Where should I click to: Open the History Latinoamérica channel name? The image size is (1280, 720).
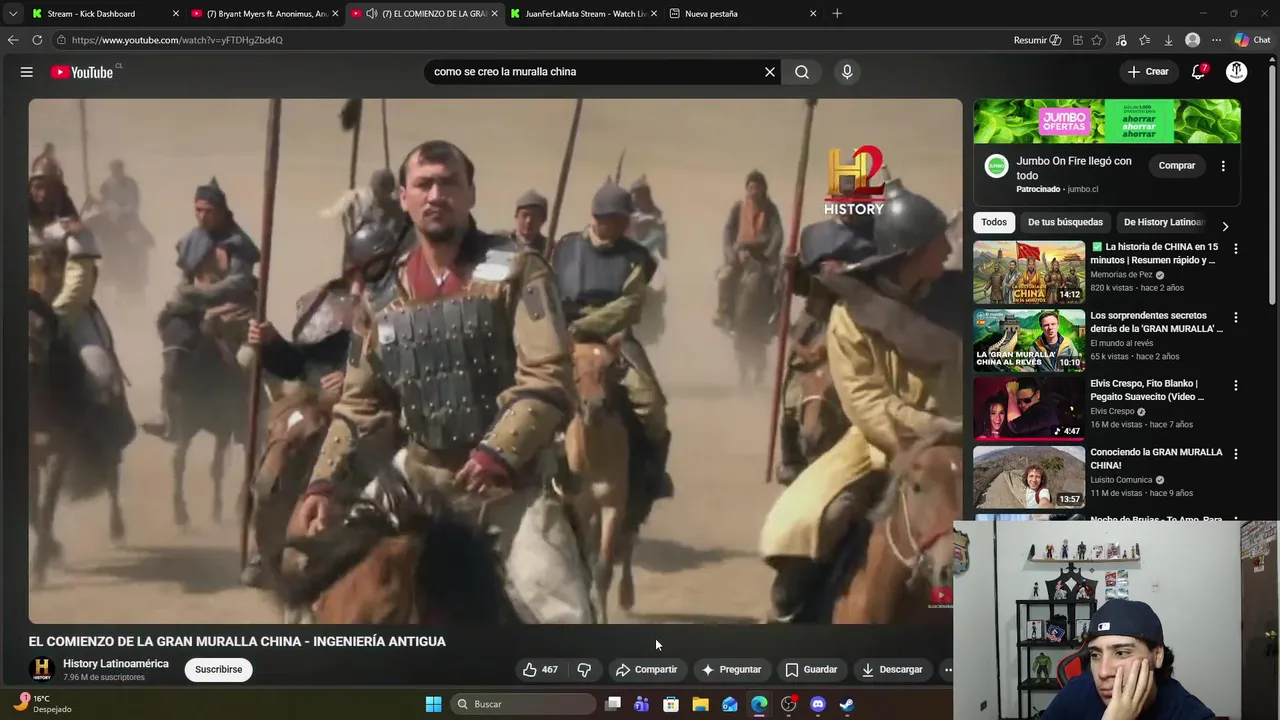pyautogui.click(x=116, y=664)
